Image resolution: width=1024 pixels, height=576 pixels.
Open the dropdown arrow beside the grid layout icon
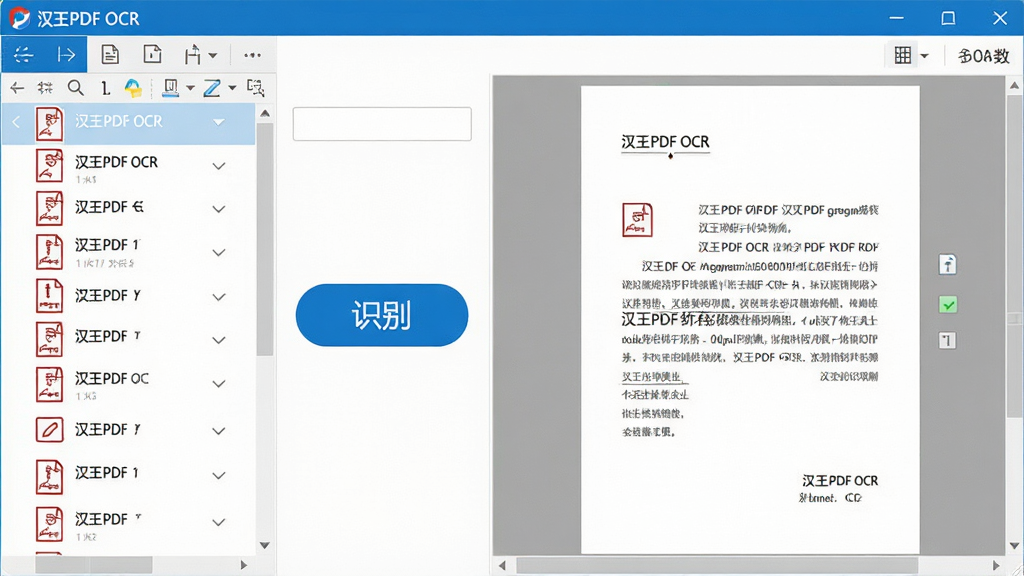click(x=924, y=56)
